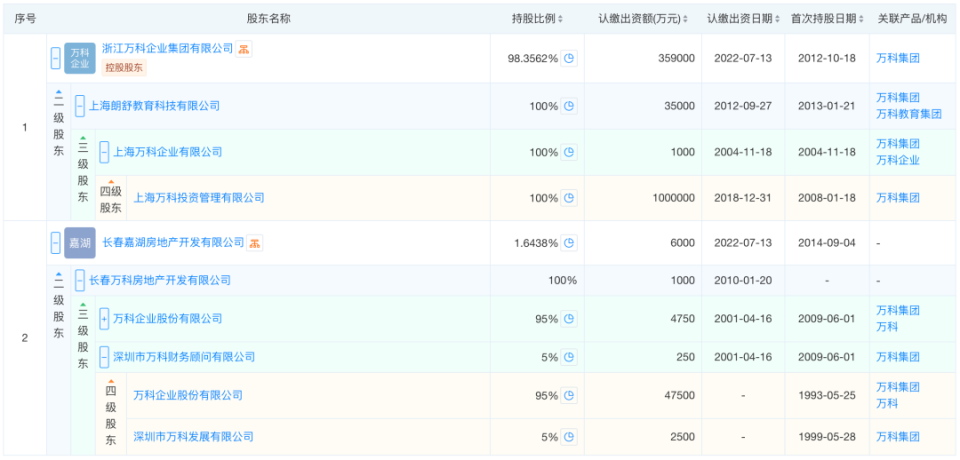Viewport: 960px width, 460px height.
Task: Open pie chart icon in the 4750 万科企业股份 row
Action: click(x=569, y=319)
